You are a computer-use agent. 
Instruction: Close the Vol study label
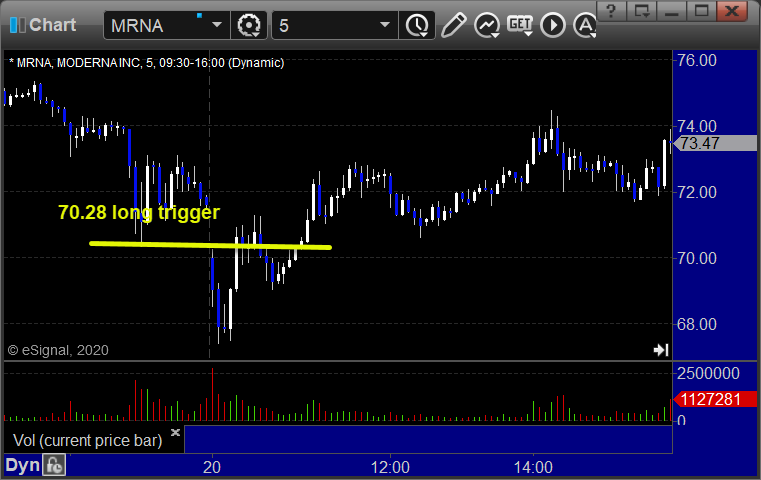(x=175, y=432)
